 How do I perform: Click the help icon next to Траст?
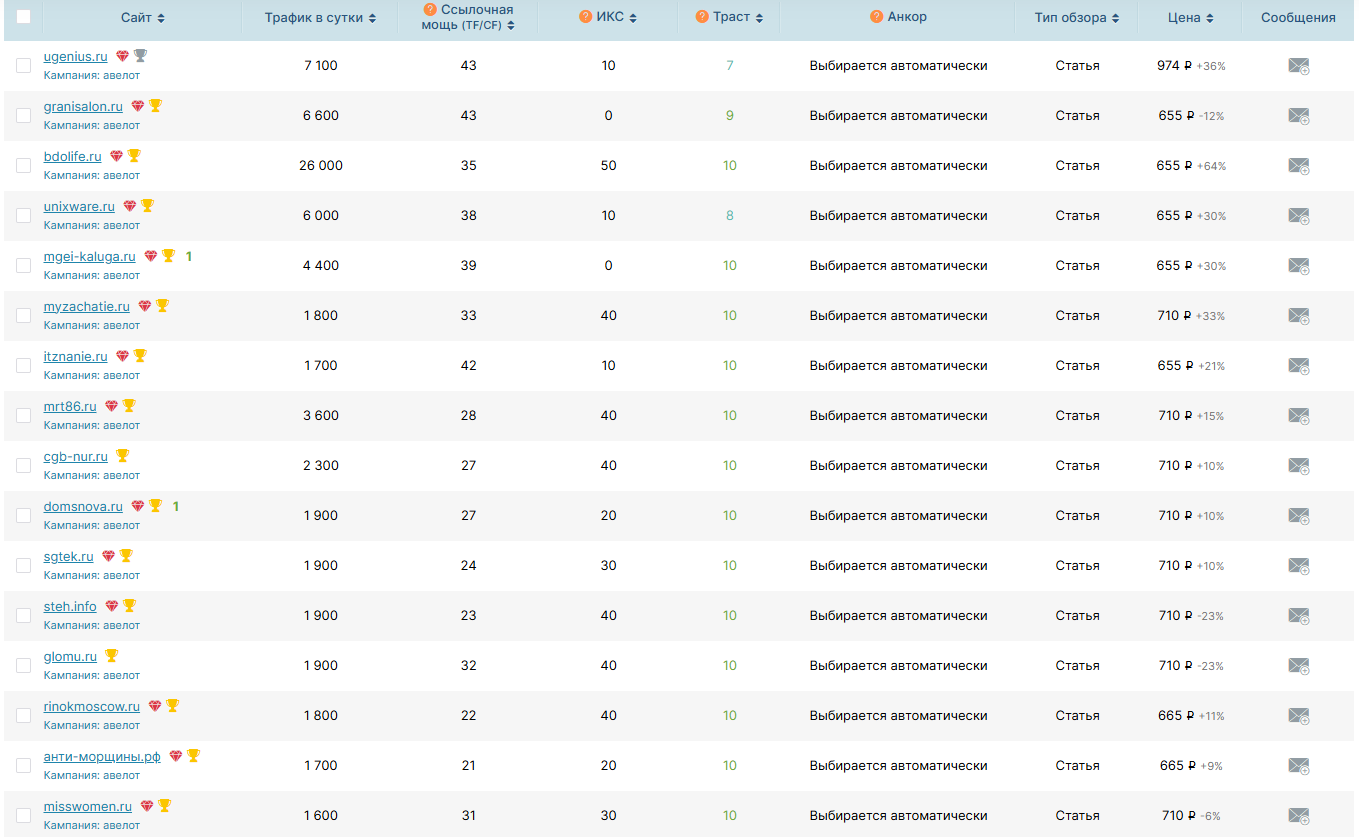[702, 17]
